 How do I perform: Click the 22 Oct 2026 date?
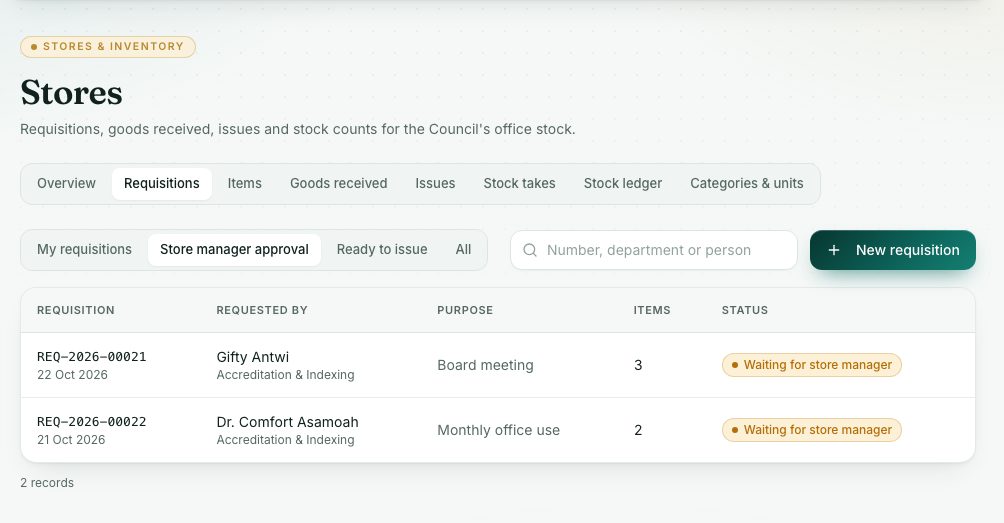coord(72,375)
